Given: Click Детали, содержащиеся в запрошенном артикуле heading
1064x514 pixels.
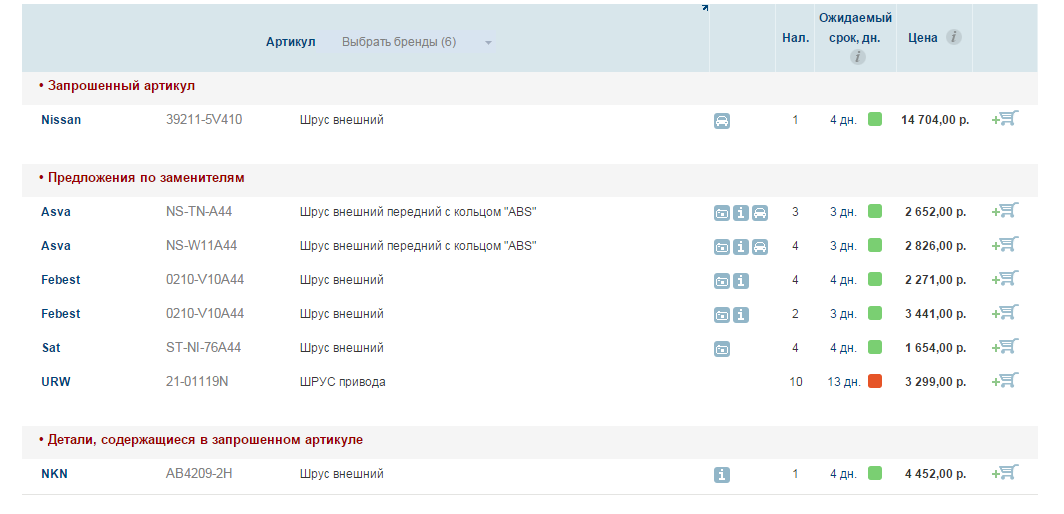Looking at the screenshot, I should 205,440.
